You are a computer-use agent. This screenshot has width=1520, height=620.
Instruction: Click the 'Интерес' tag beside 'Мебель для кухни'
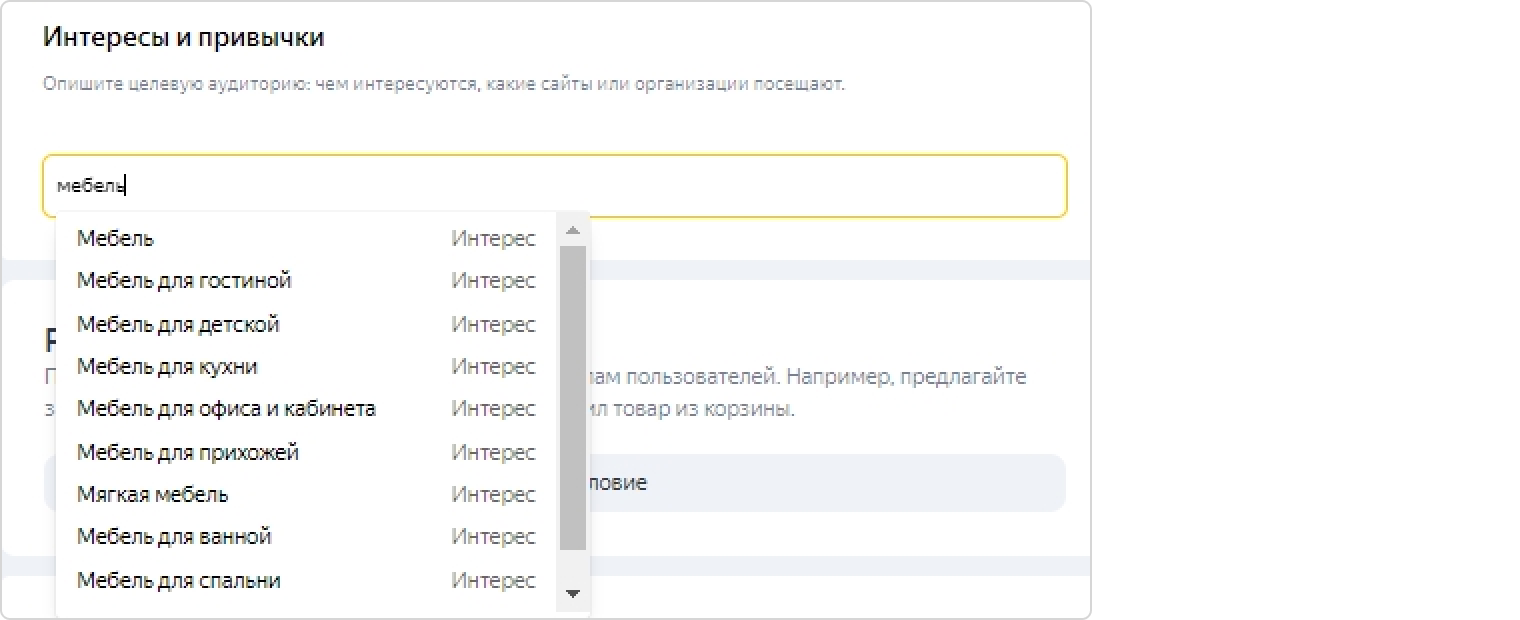coord(493,367)
